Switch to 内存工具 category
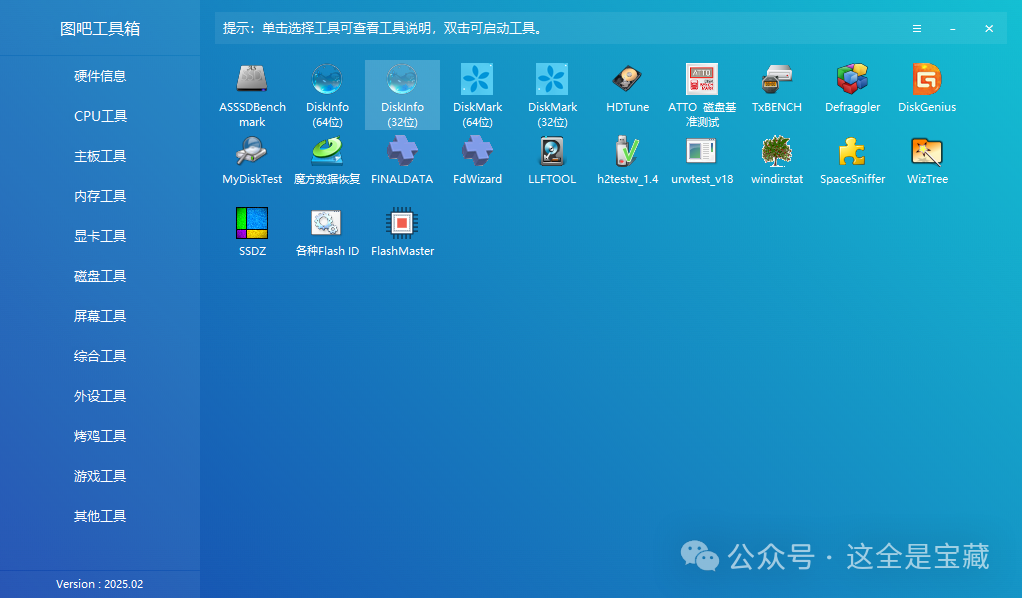 tap(100, 196)
